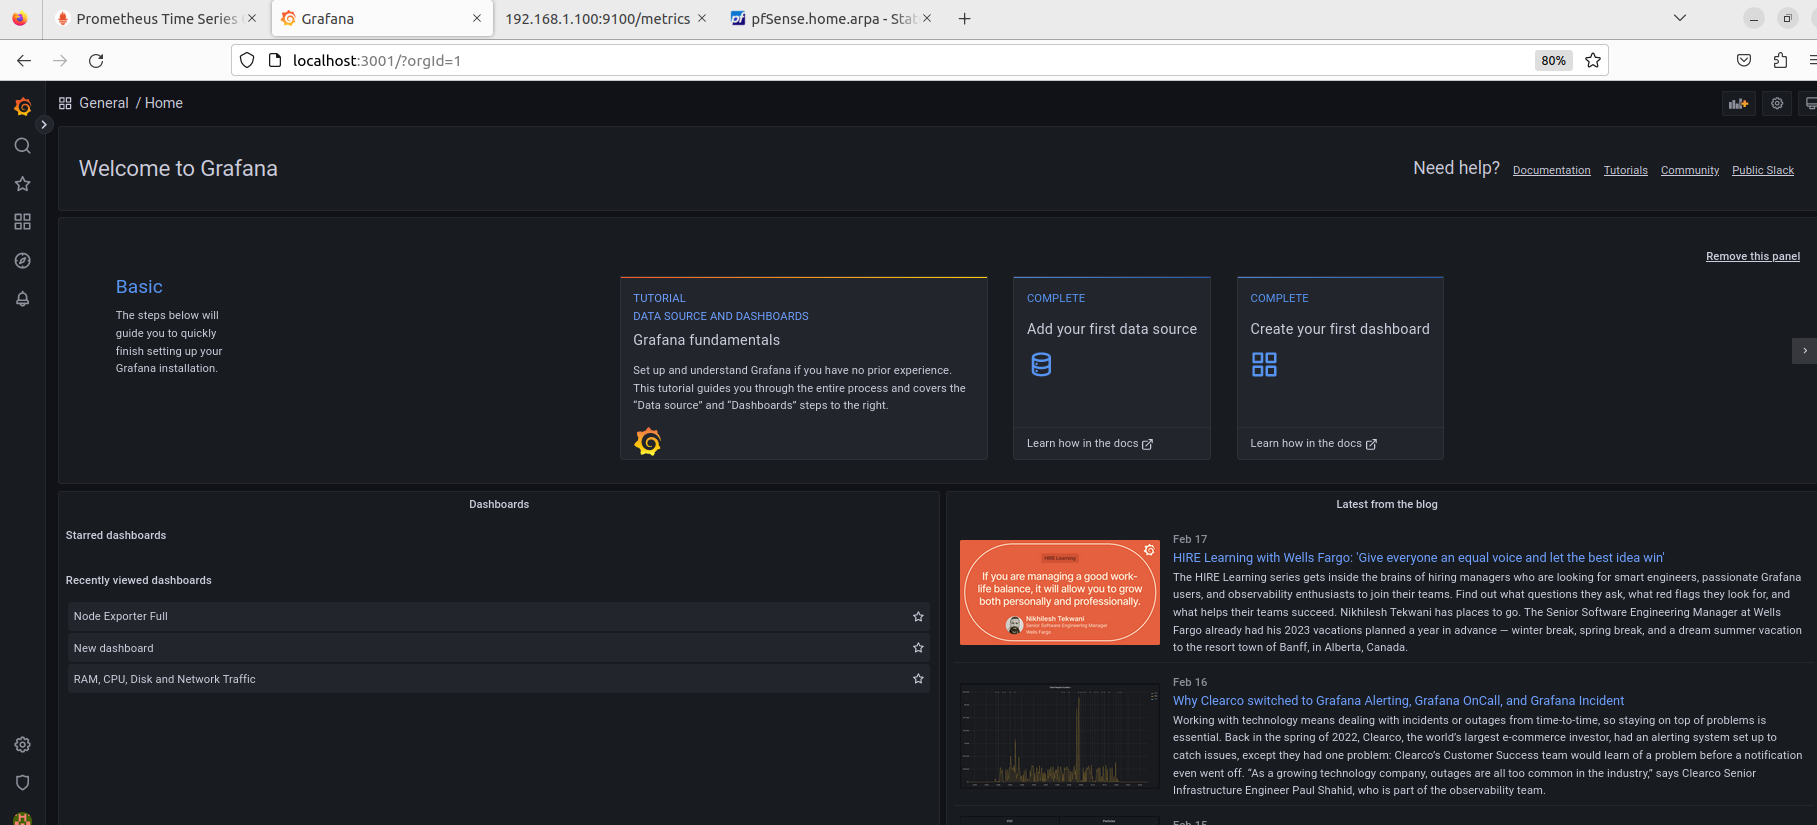Screen dimensions: 1817x825
Task: Open the Dashboards grid icon in the sidebar
Action: pyautogui.click(x=22, y=222)
